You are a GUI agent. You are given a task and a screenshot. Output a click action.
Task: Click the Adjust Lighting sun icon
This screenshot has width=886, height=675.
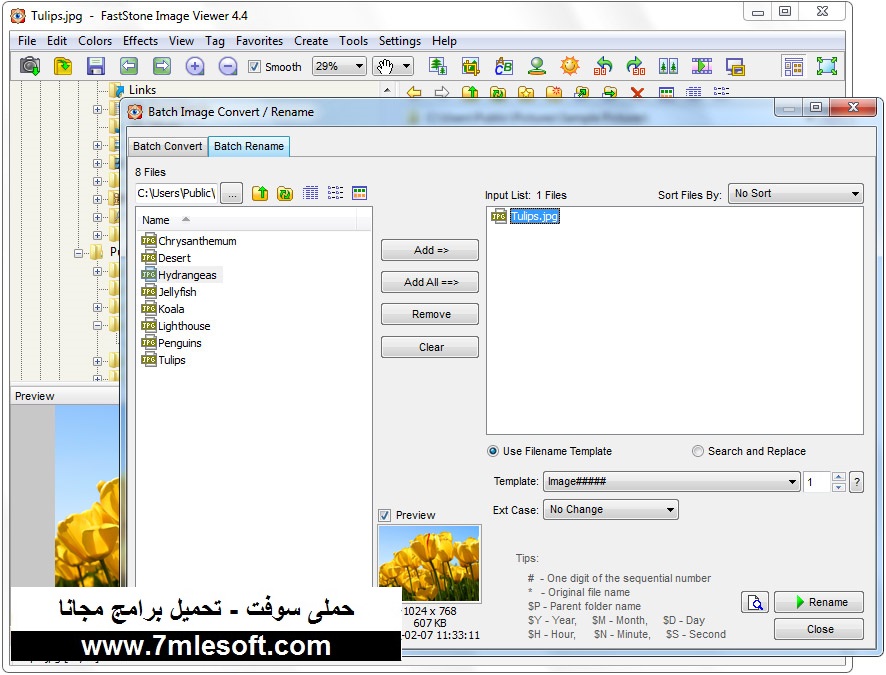click(570, 66)
